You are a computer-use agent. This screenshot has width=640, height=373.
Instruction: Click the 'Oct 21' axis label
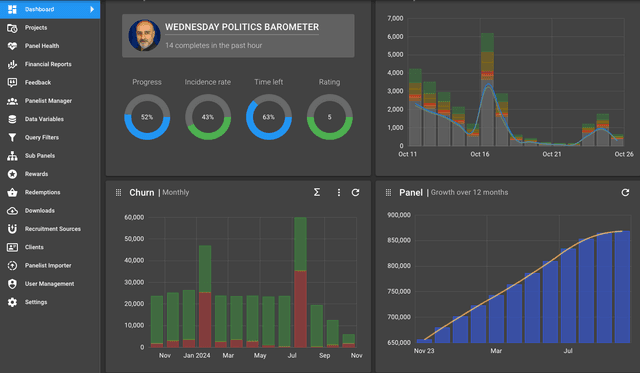(552, 154)
